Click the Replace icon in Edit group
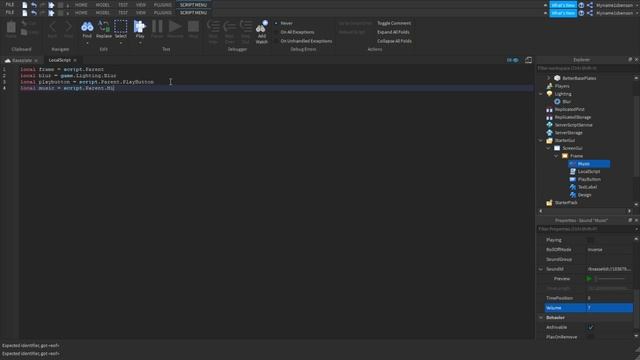Screen dimensions: 640x360 (104, 27)
